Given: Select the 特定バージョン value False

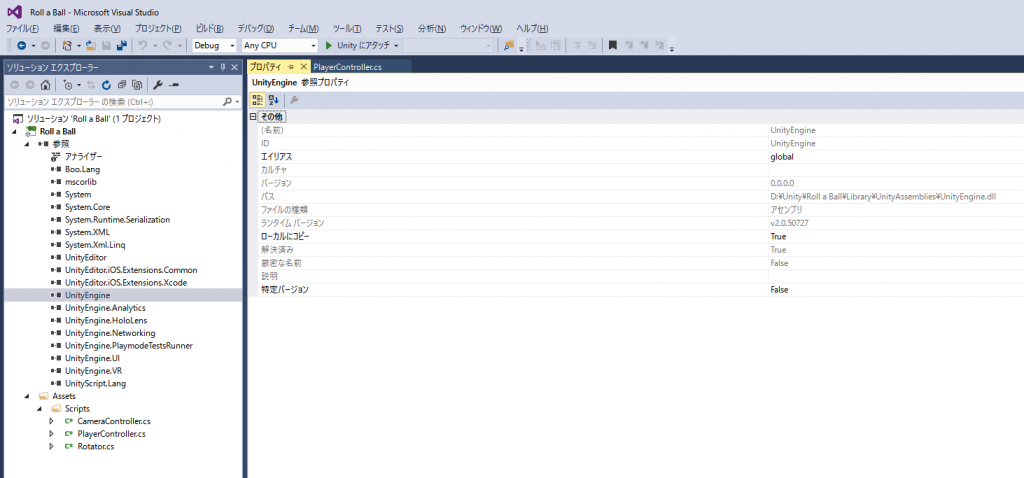Looking at the screenshot, I should tap(779, 289).
